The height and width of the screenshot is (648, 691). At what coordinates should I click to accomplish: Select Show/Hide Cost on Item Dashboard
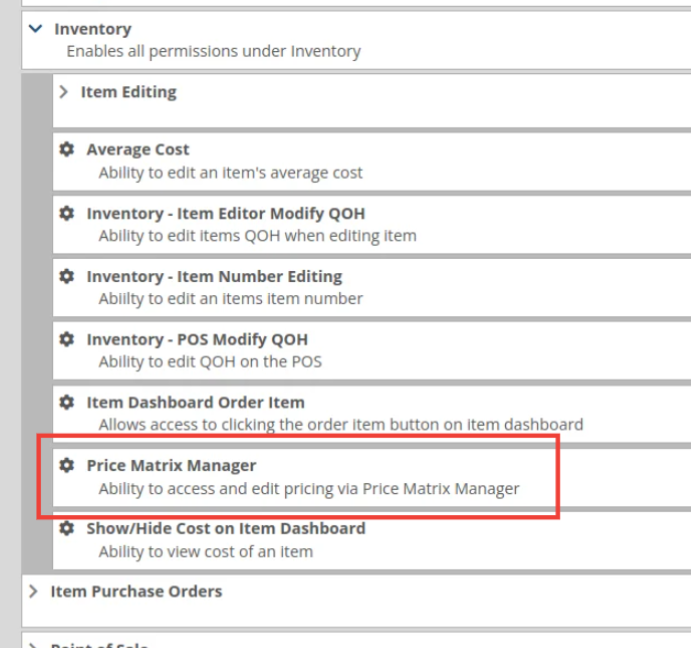pyautogui.click(x=225, y=528)
